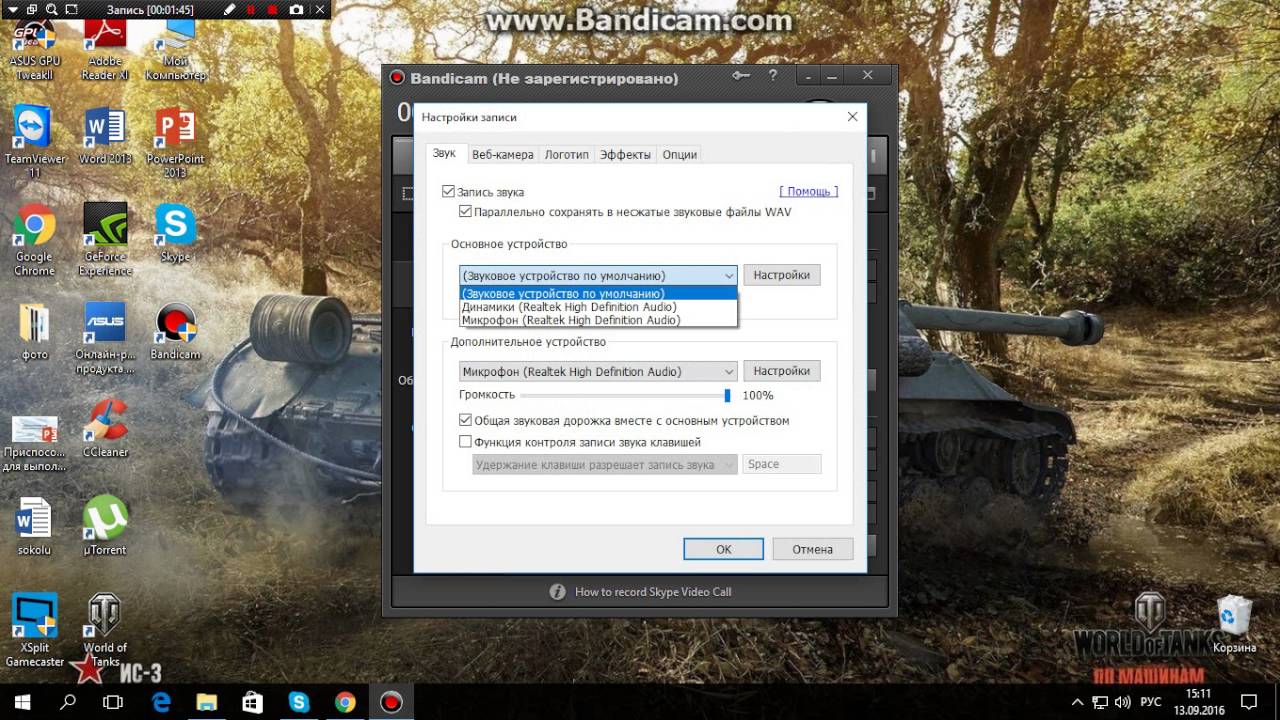Switch to the Веб-камера tab
This screenshot has width=1280, height=720.
[503, 154]
